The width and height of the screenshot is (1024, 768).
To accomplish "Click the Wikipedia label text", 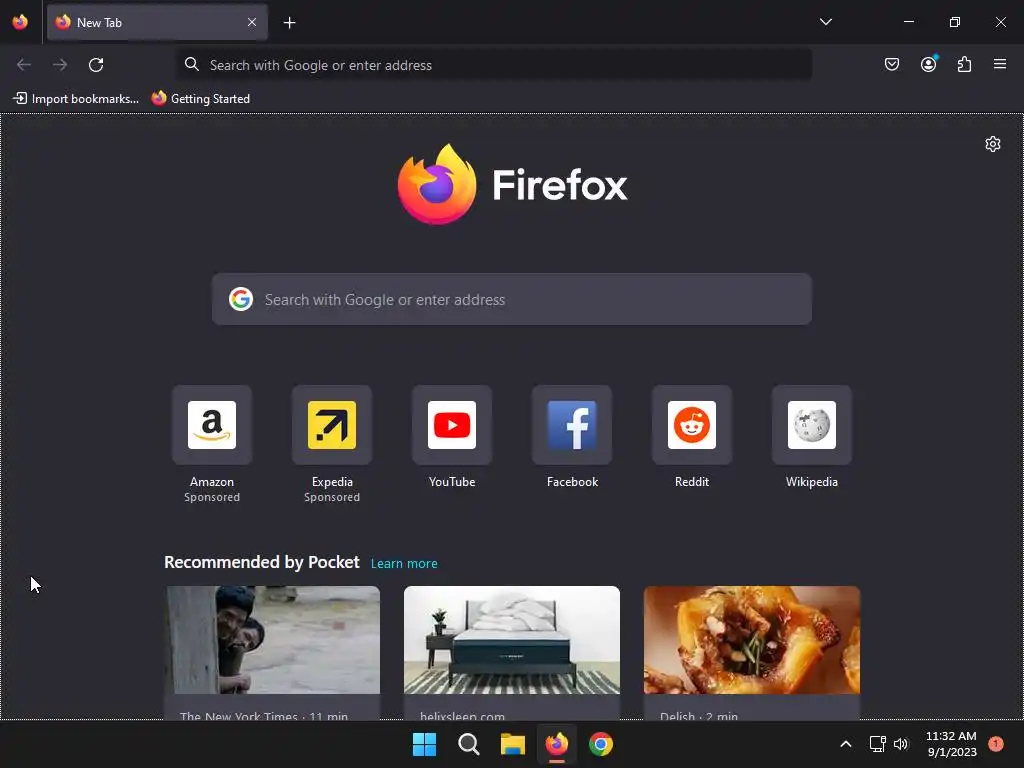I will (812, 482).
